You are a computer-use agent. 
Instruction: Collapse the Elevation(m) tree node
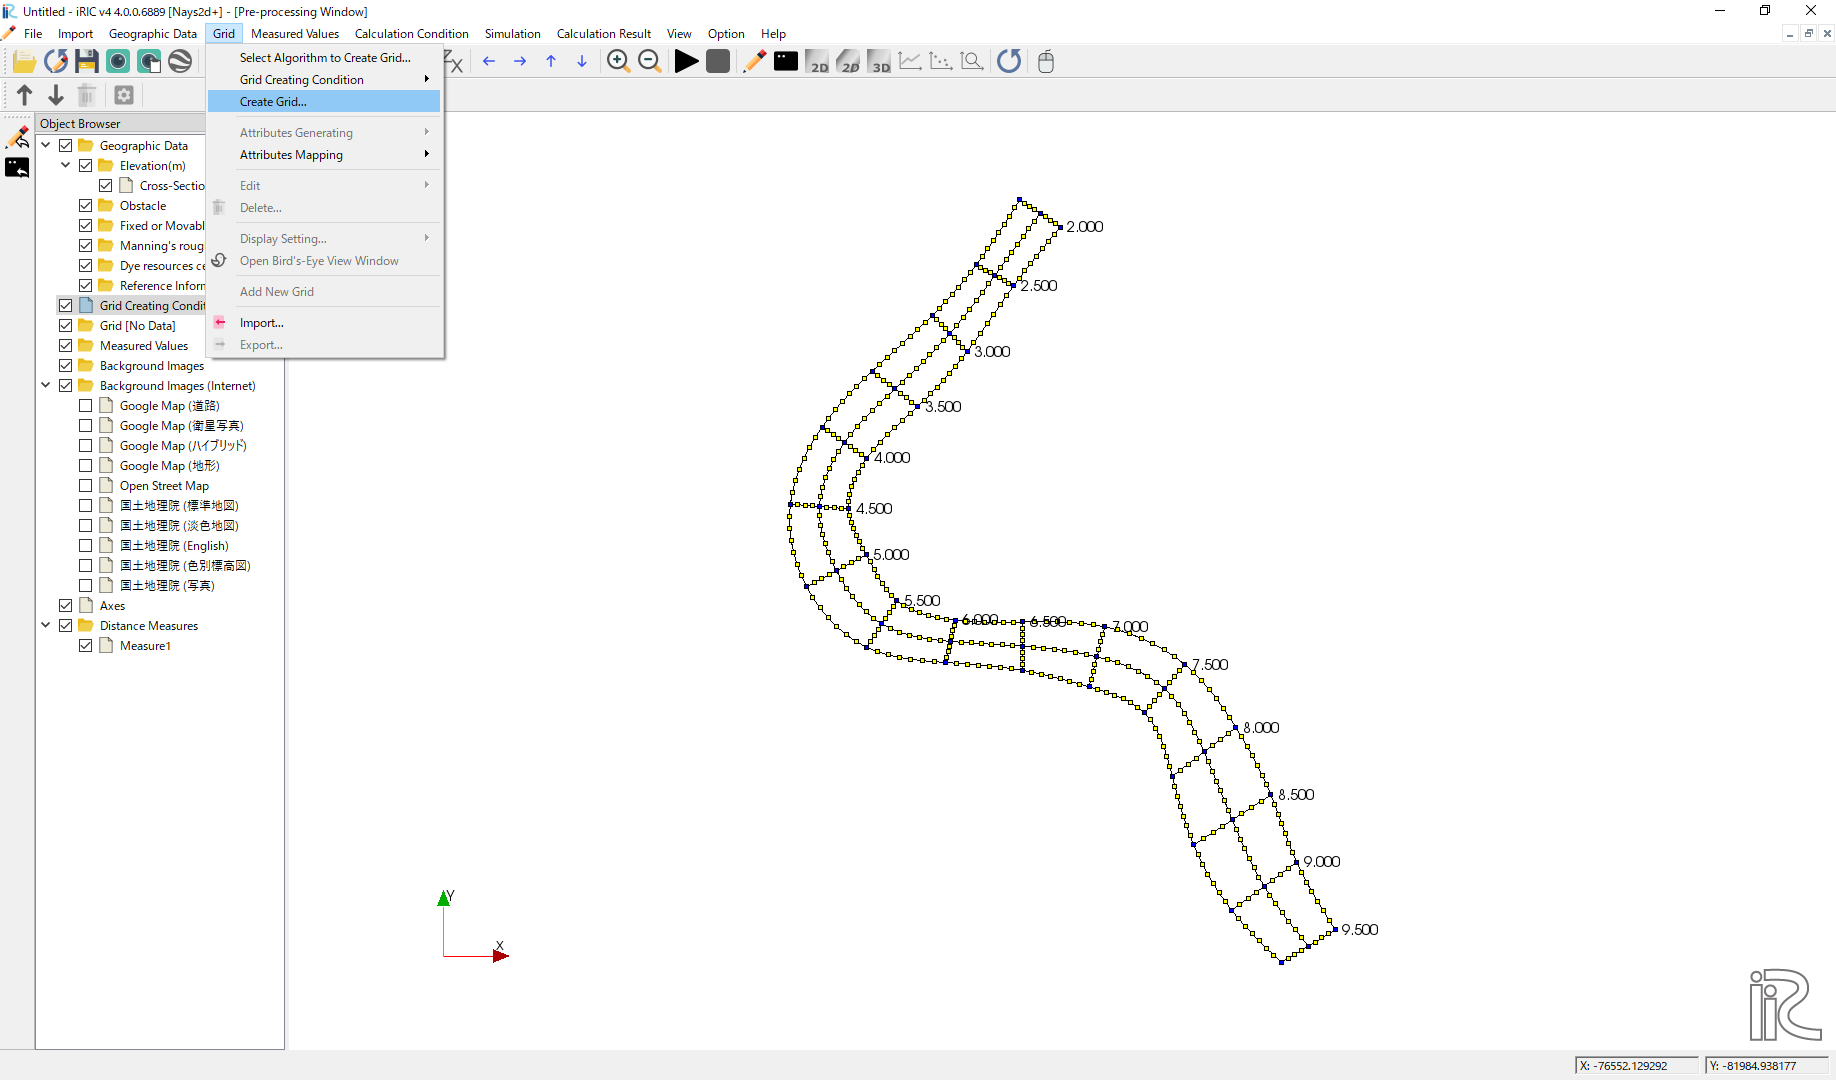tap(66, 166)
